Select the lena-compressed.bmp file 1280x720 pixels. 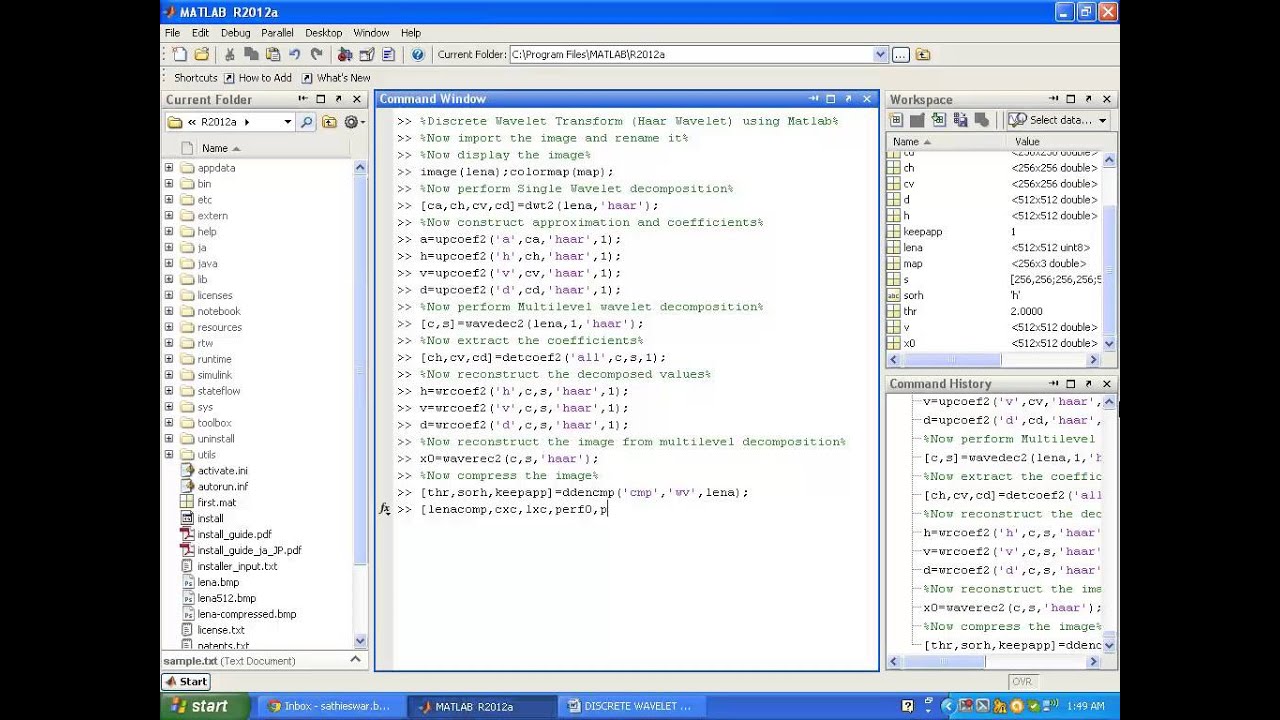(x=246, y=614)
